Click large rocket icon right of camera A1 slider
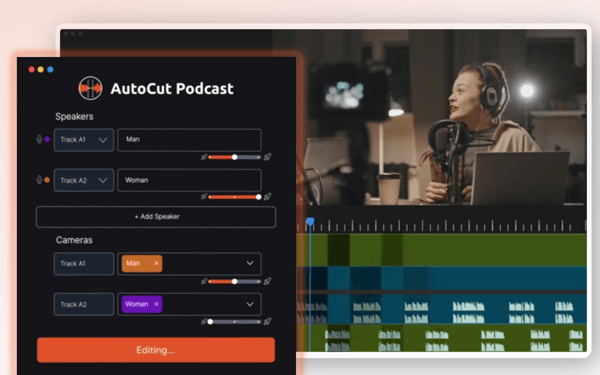Viewport: 600px width, 375px height. (267, 281)
